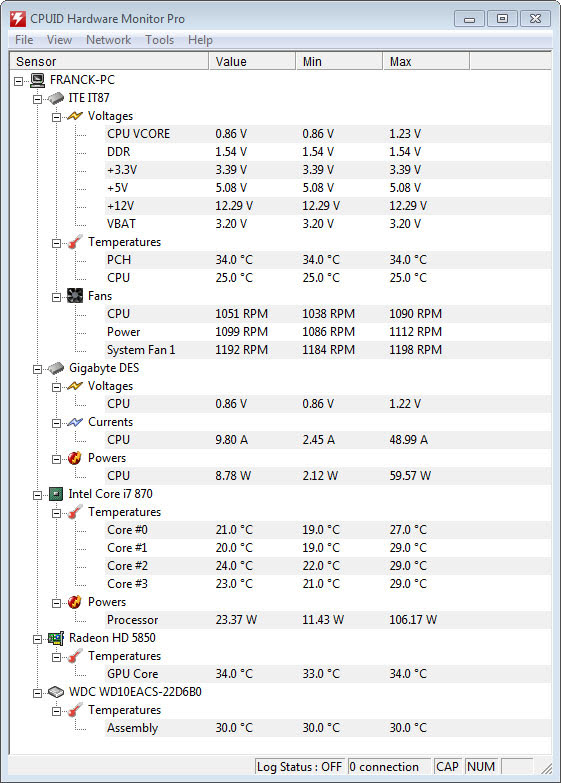This screenshot has height=783, width=561.
Task: Click the Temperatures thermometer icon under ITE IT87
Action: coord(75,242)
